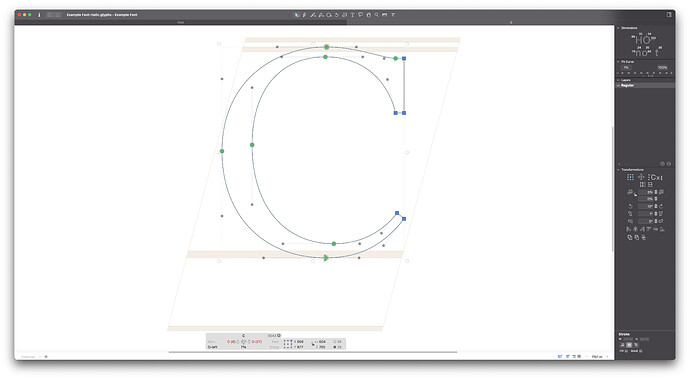
Task: Set top-right transformation origin grid point
Action: [632, 175]
